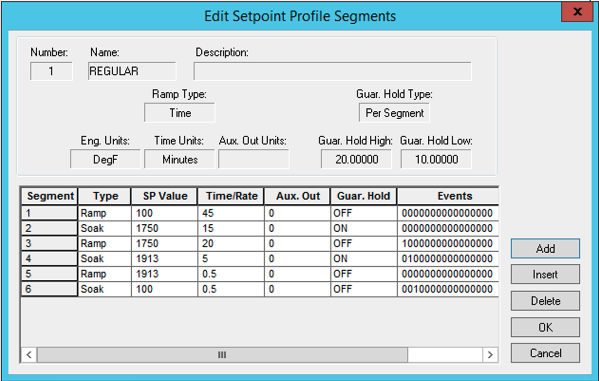The image size is (599, 381).
Task: Click Guar. Hold ON in segment 2
Action: click(x=364, y=228)
